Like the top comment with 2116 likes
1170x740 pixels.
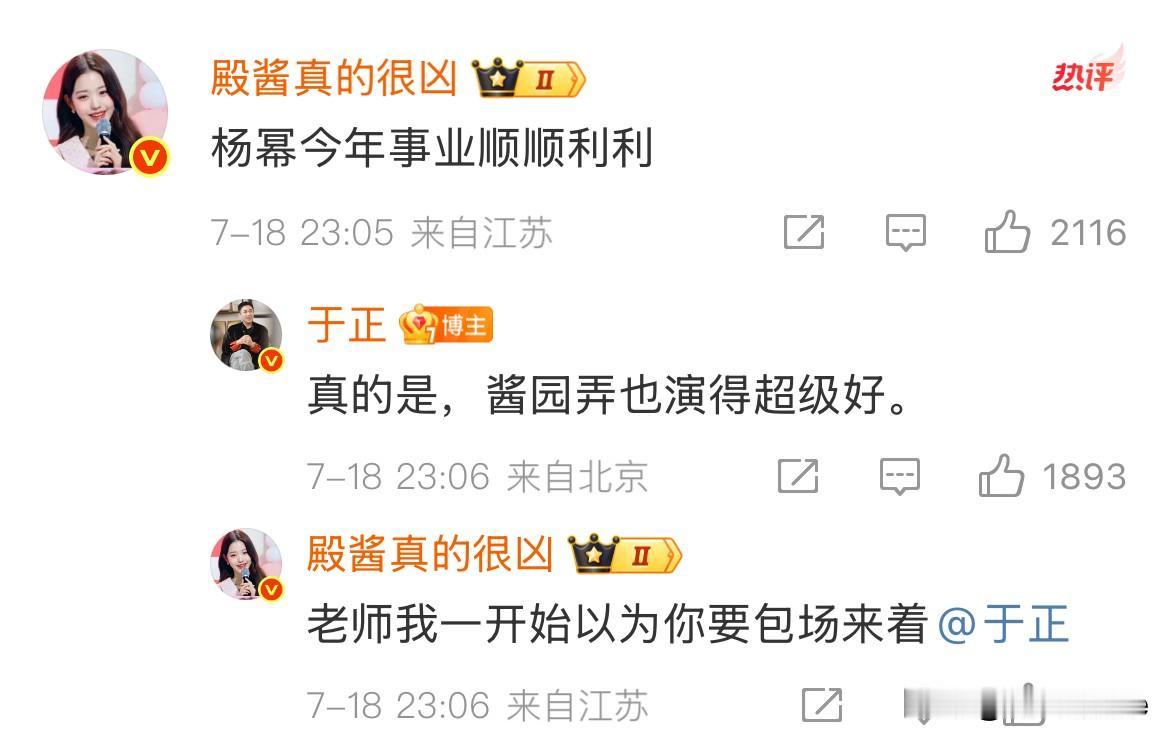pyautogui.click(x=1007, y=231)
